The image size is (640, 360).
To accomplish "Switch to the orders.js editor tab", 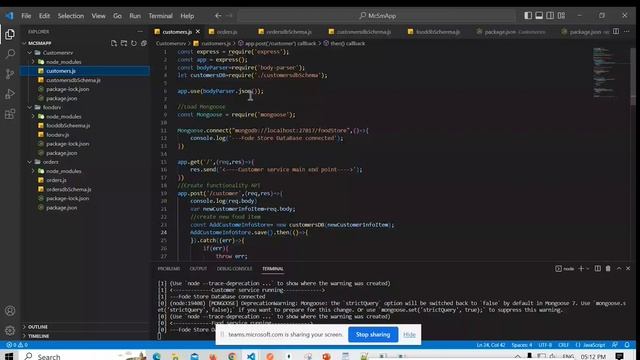I will click(227, 31).
